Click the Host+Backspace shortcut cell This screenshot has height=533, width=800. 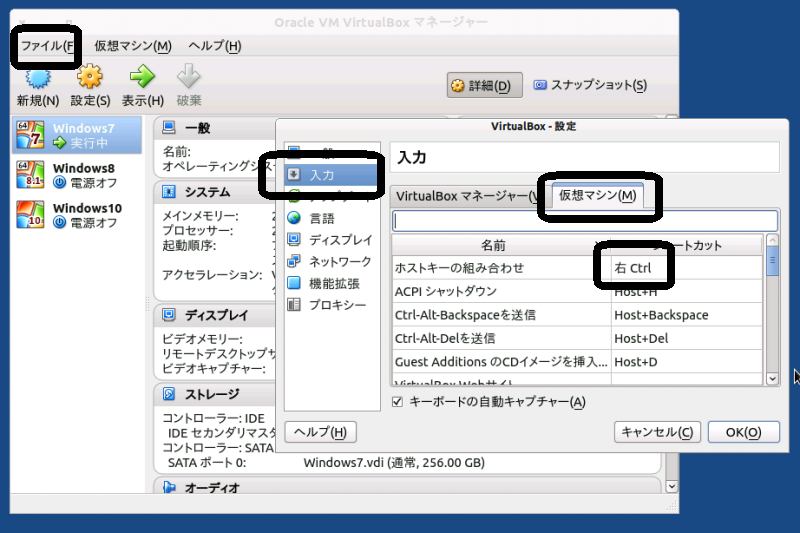686,315
